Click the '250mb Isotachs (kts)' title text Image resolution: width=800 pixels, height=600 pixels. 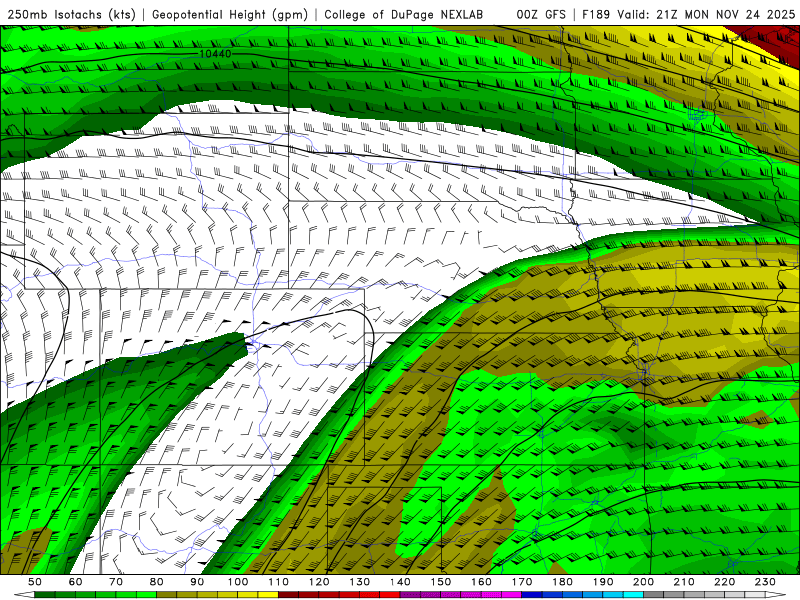coord(72,14)
